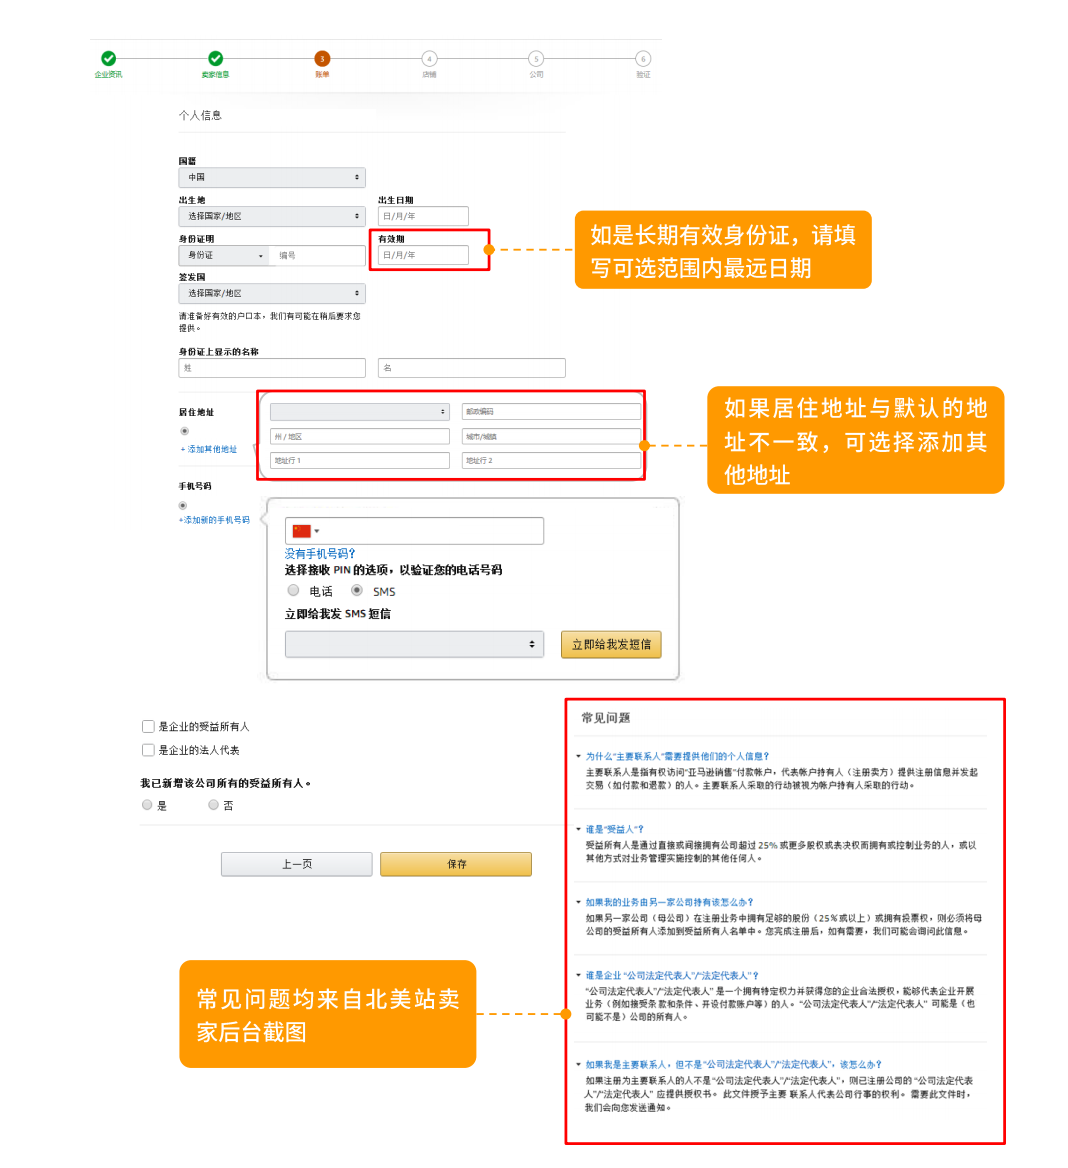Click the 店铺 step 4 circle
Screen dimensions: 1068x1168
(429, 58)
